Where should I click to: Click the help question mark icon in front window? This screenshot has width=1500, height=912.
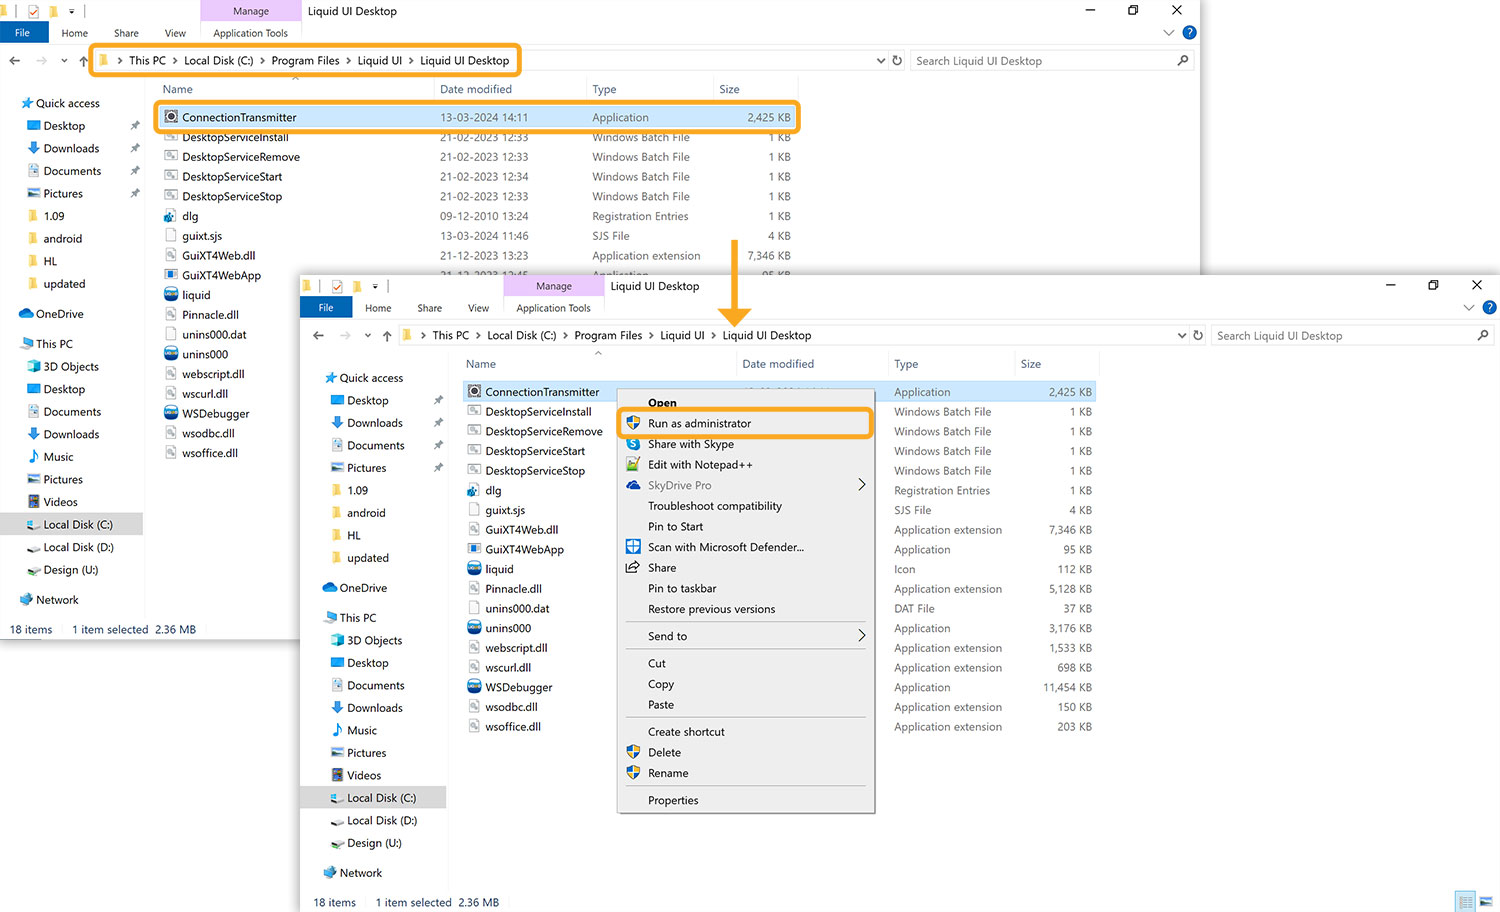pyautogui.click(x=1489, y=308)
